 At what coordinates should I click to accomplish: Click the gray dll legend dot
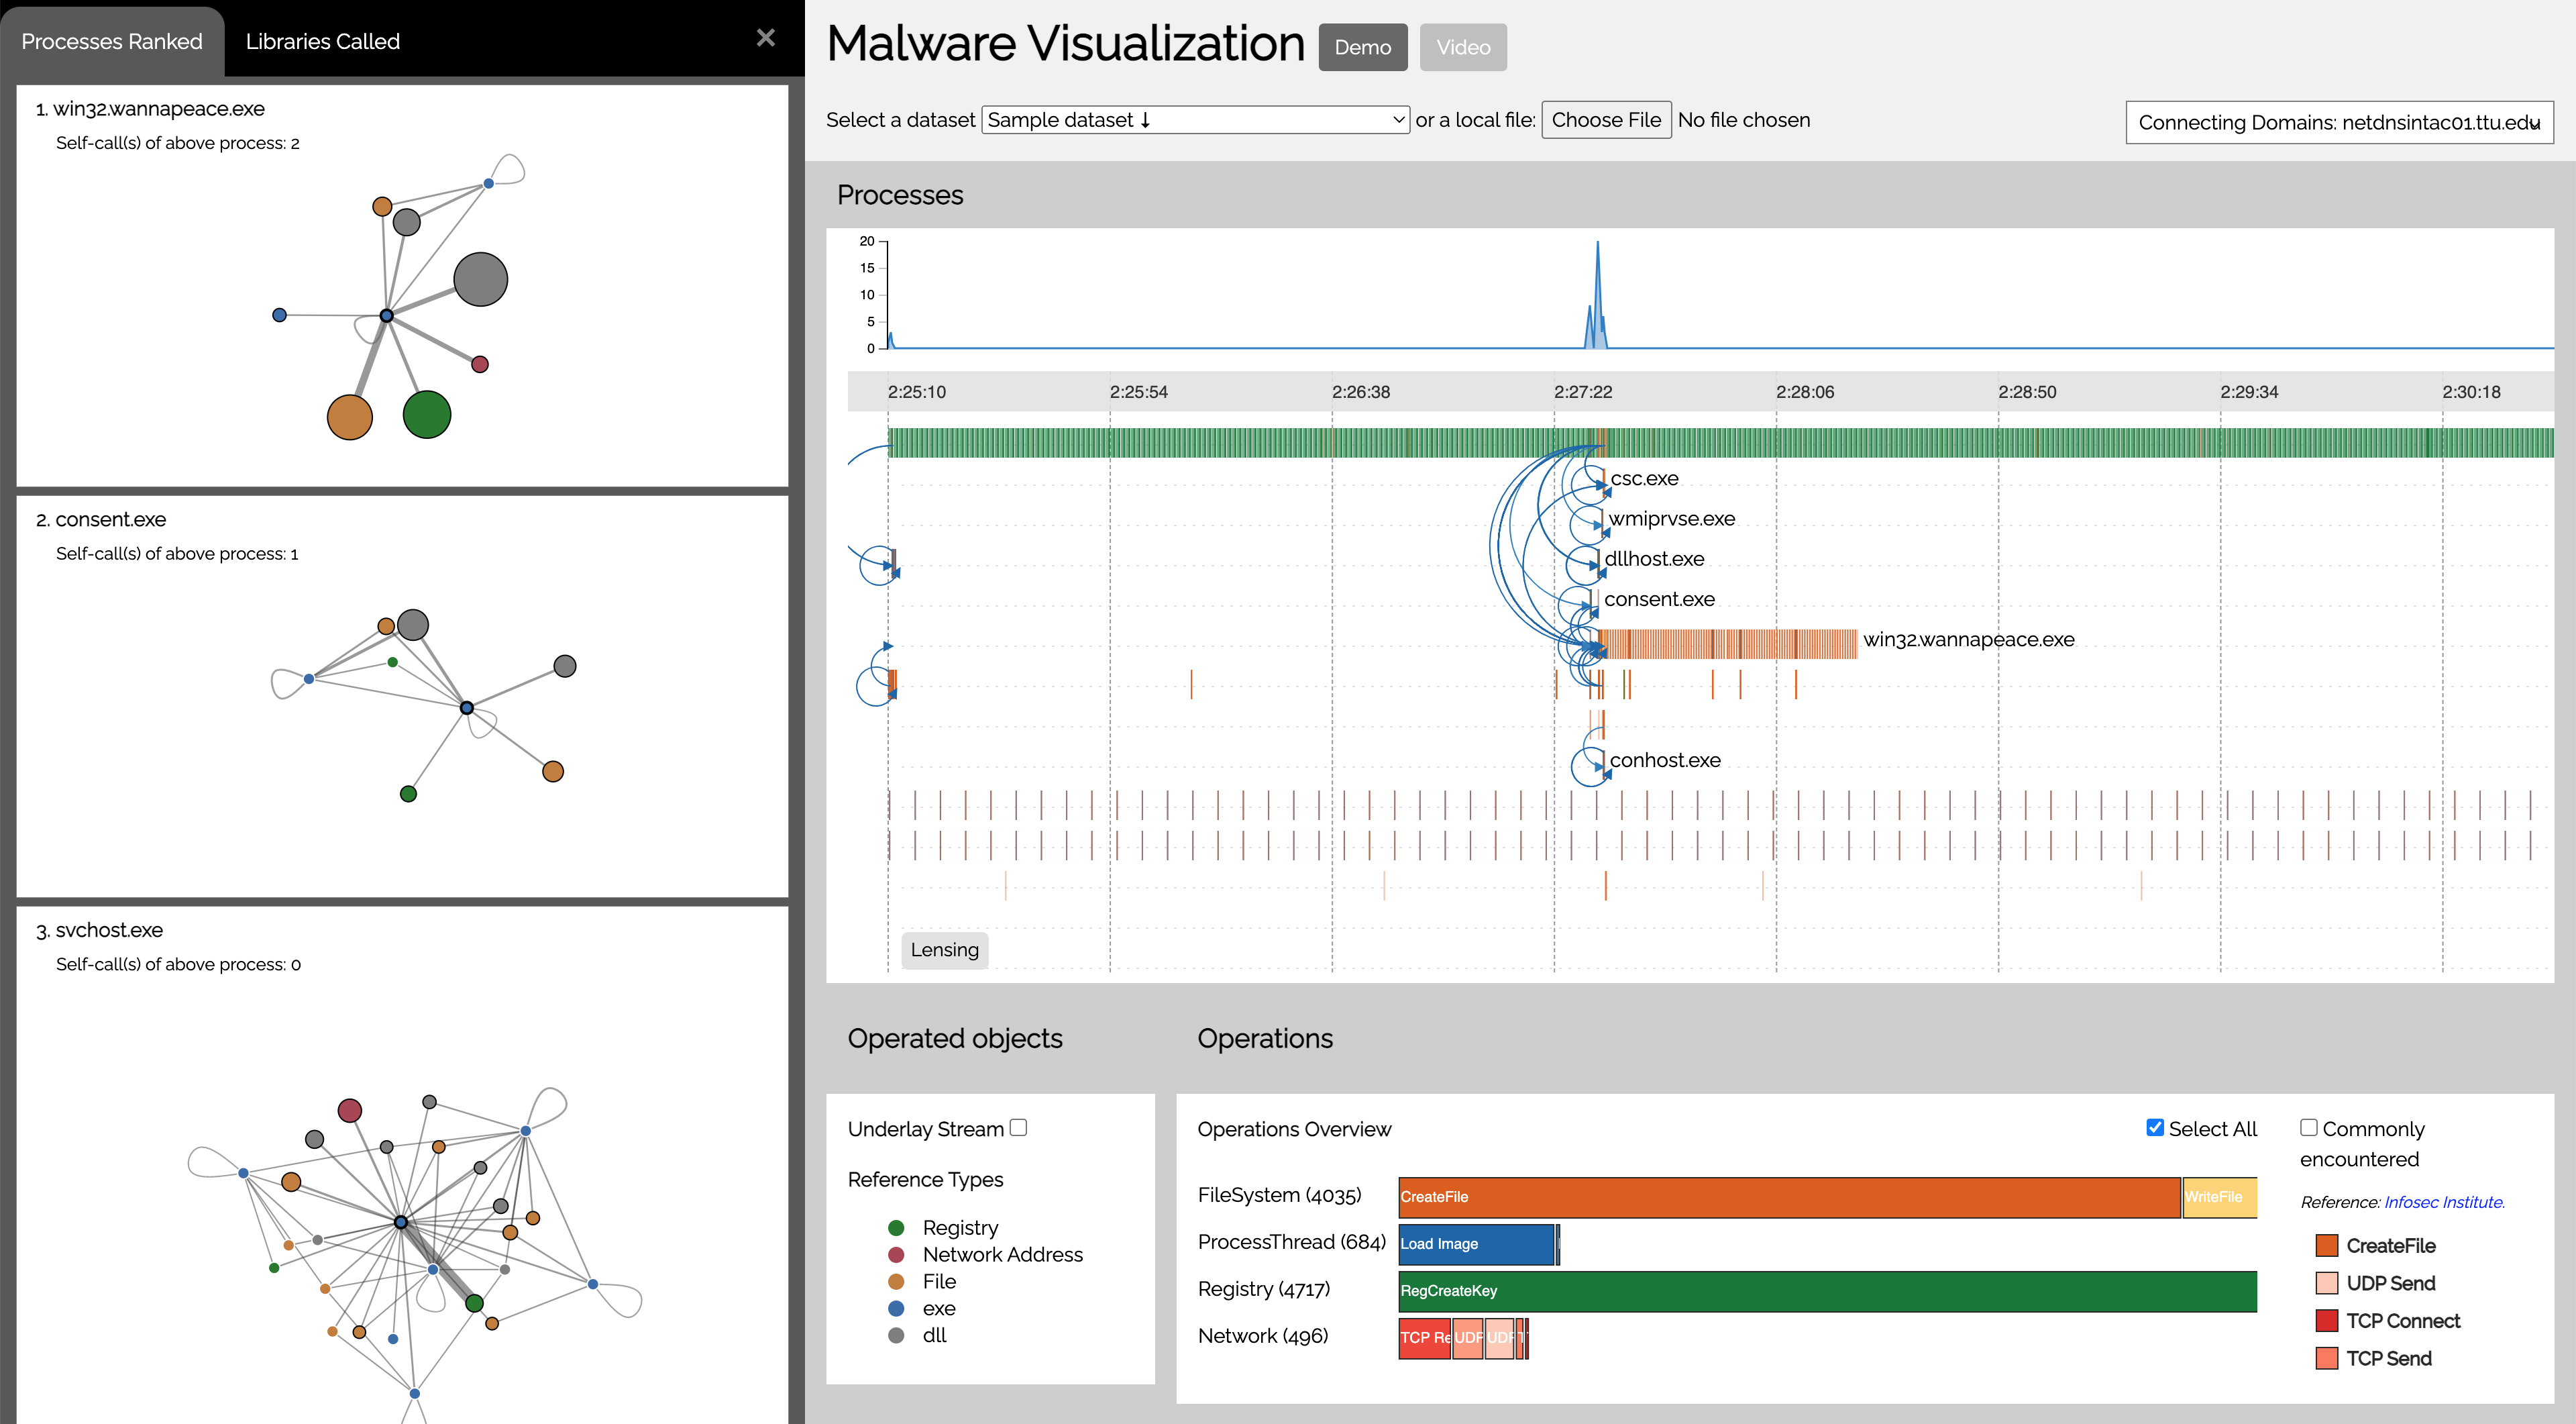tap(896, 1335)
